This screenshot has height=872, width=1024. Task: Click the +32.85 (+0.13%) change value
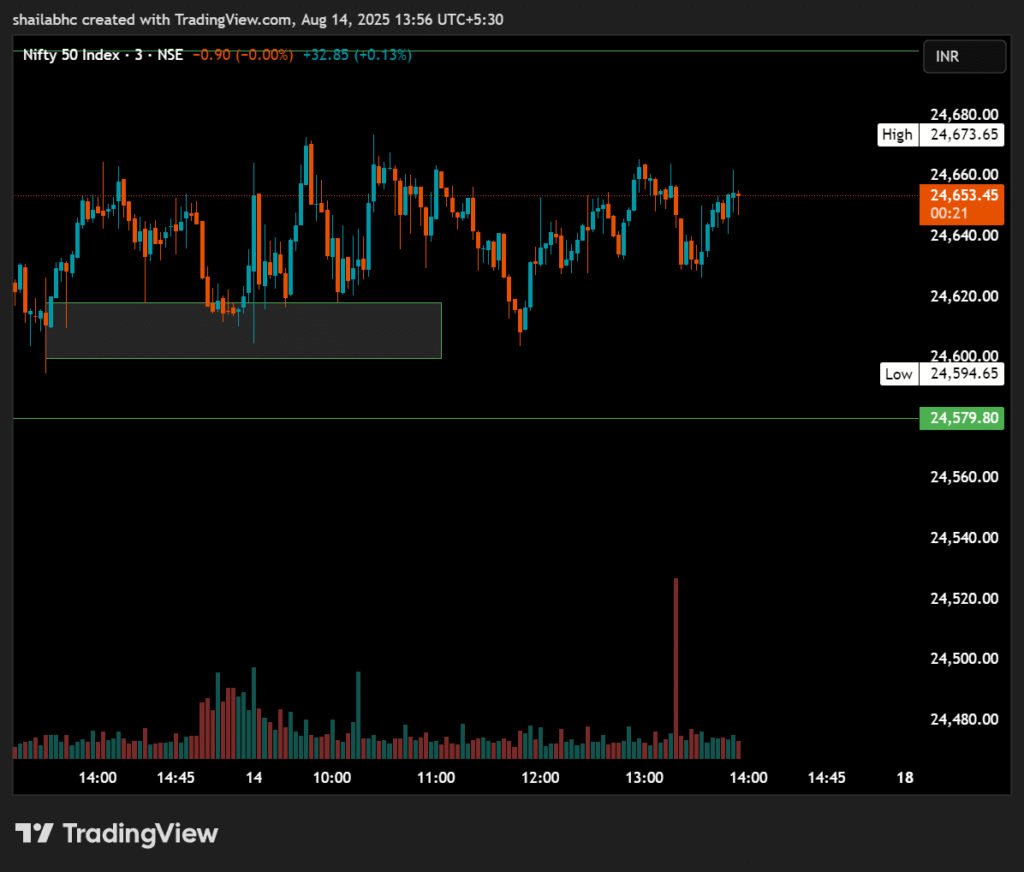pos(357,55)
